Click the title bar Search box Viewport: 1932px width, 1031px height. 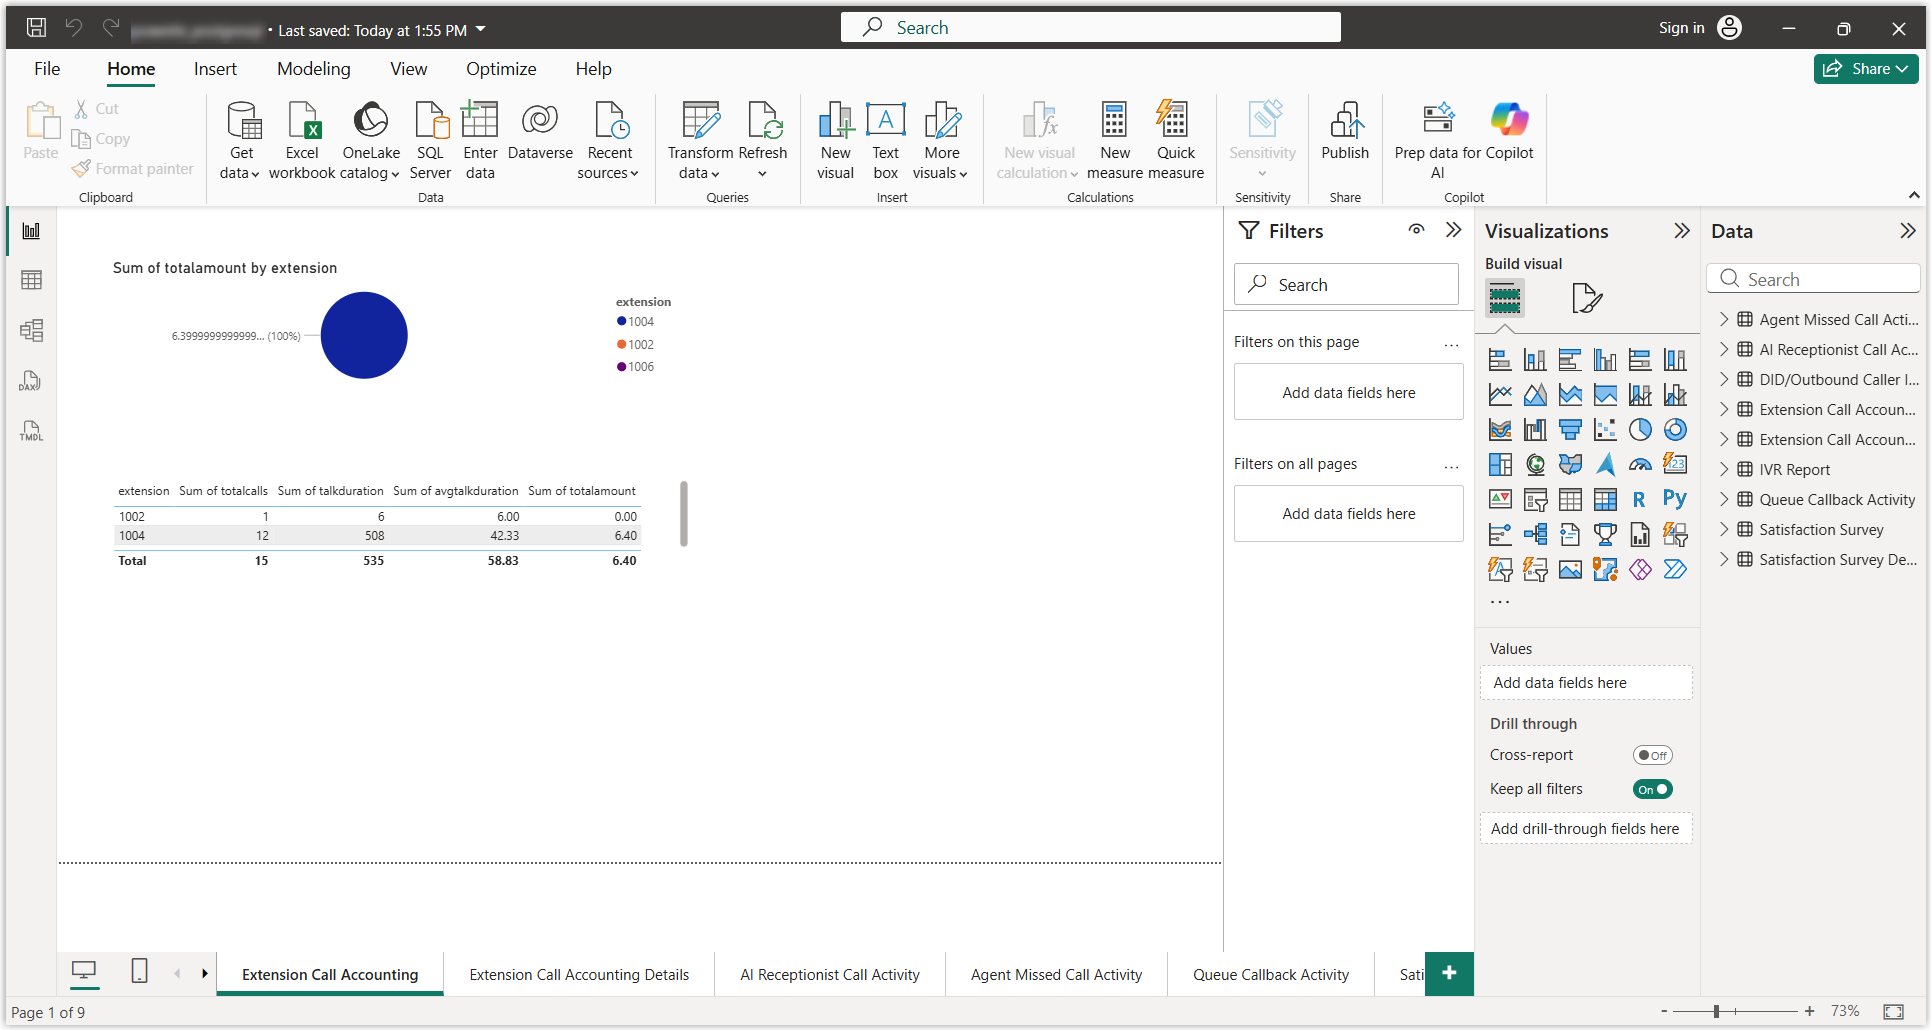pyautogui.click(x=1090, y=28)
